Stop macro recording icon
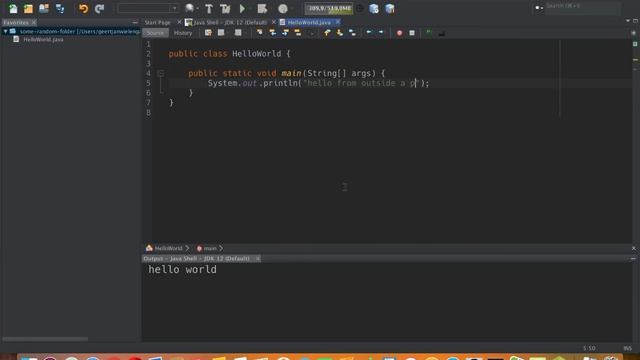This screenshot has height=360, width=640. tap(412, 33)
